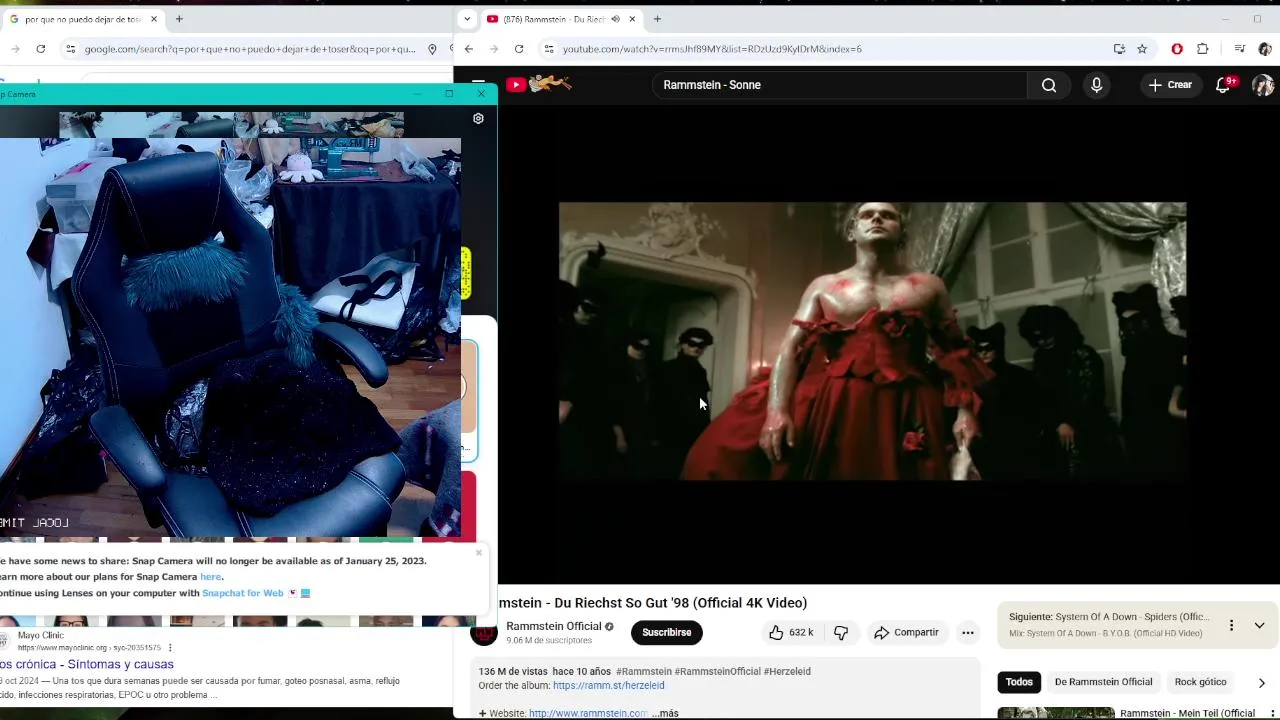Click the Rammstein video player area
1280x720 pixels.
coord(872,341)
